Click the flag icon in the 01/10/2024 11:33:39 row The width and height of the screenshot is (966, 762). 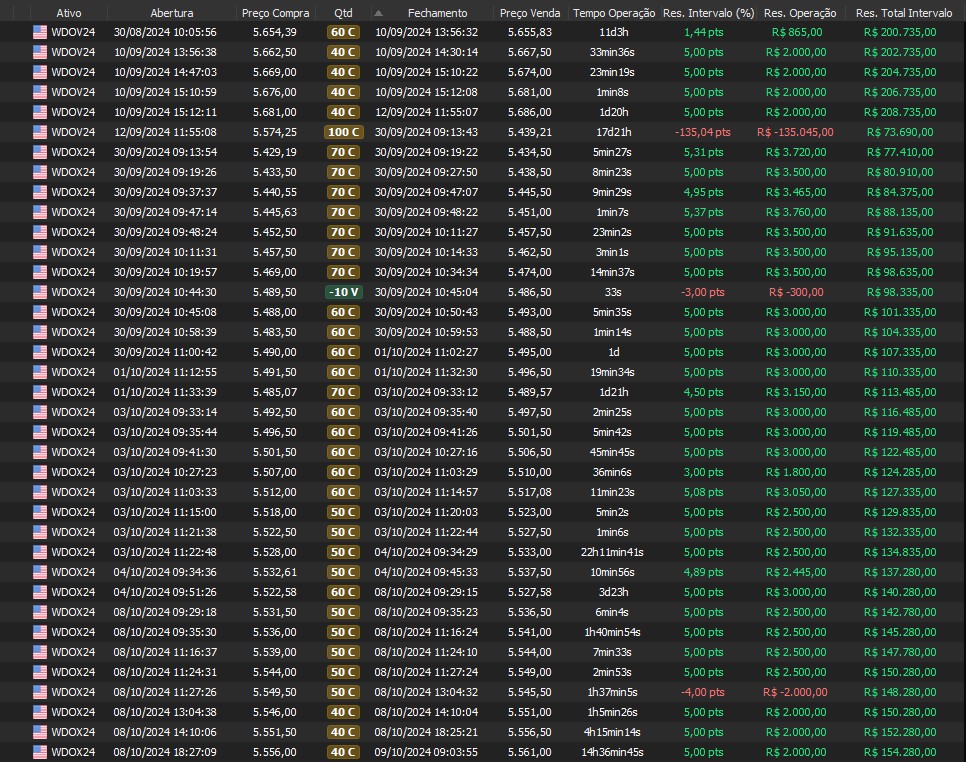click(40, 392)
